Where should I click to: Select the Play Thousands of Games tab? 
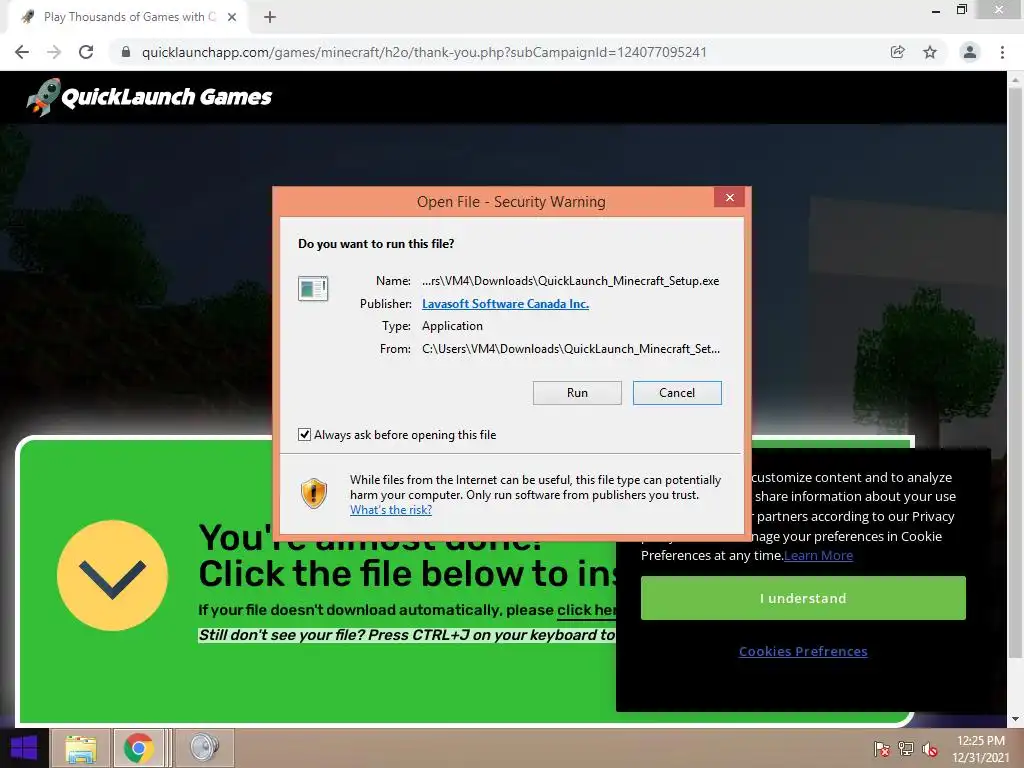[x=129, y=17]
